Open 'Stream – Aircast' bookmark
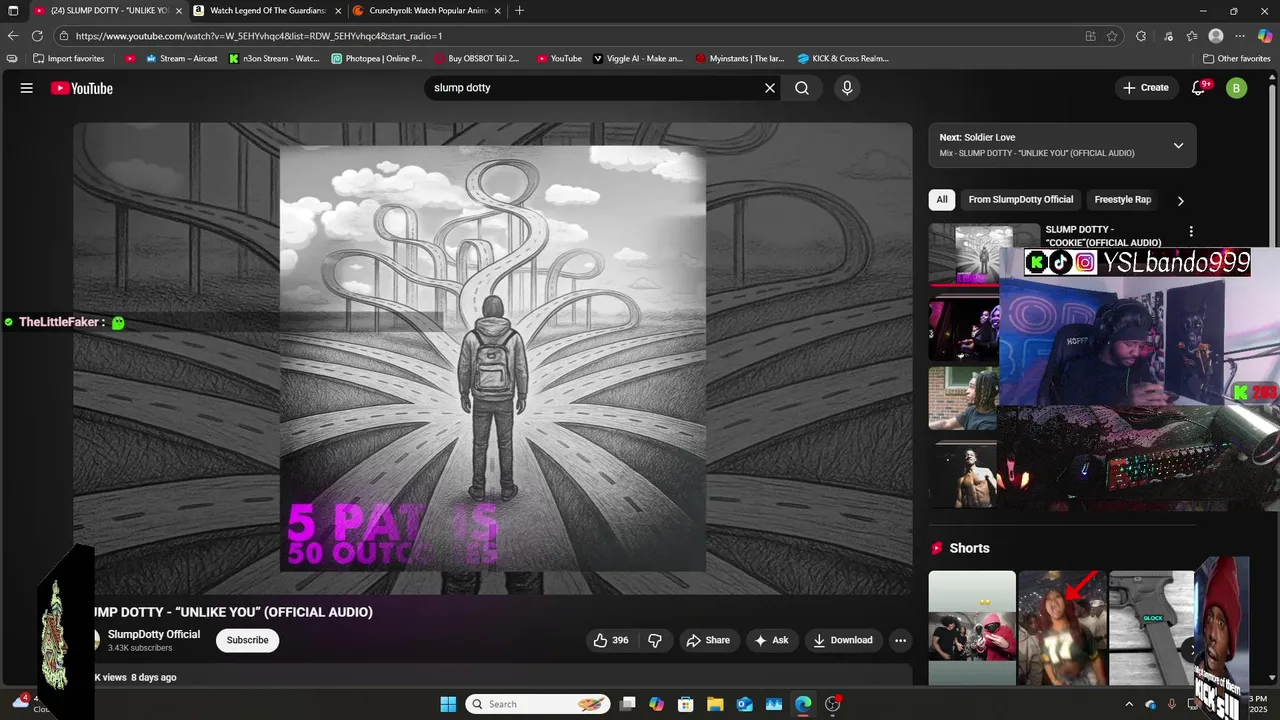The image size is (1280, 720). (x=181, y=59)
